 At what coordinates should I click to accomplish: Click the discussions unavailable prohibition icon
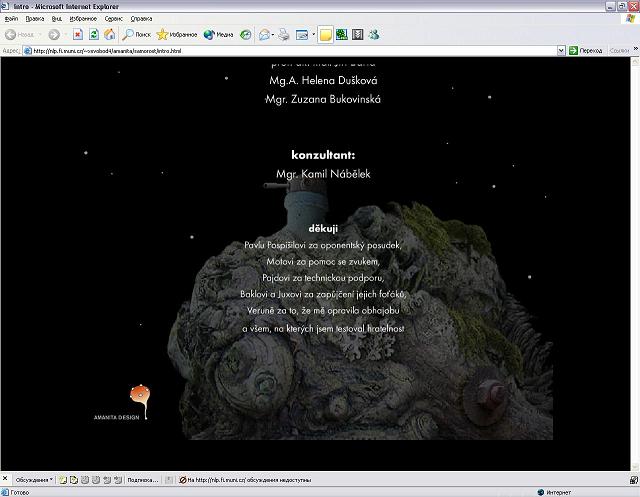(x=183, y=480)
